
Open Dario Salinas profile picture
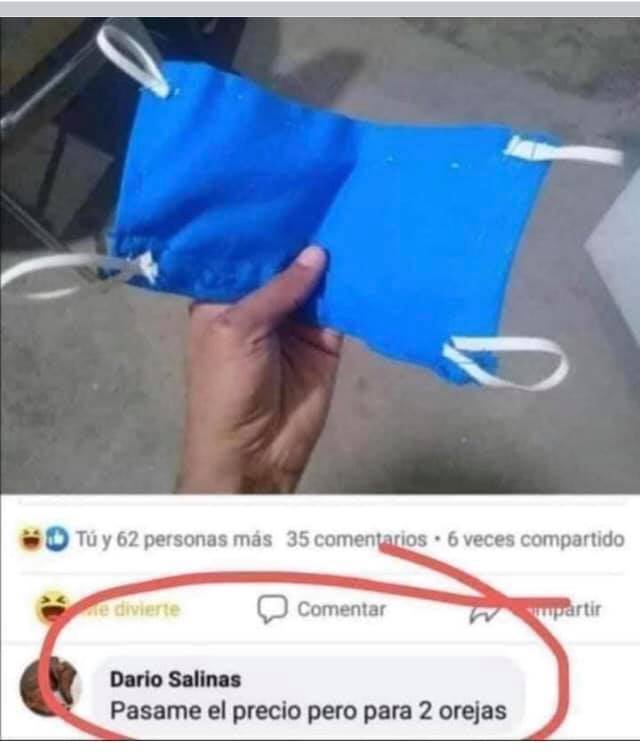(50, 687)
